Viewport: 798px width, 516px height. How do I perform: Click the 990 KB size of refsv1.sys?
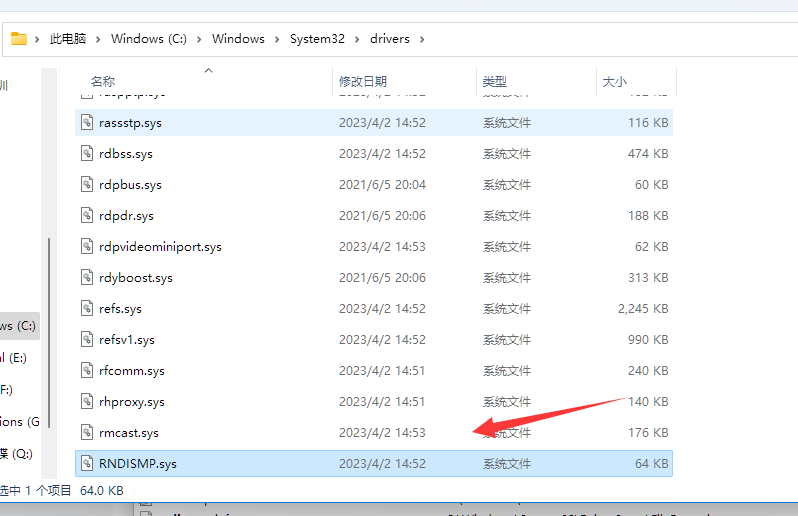(x=648, y=339)
